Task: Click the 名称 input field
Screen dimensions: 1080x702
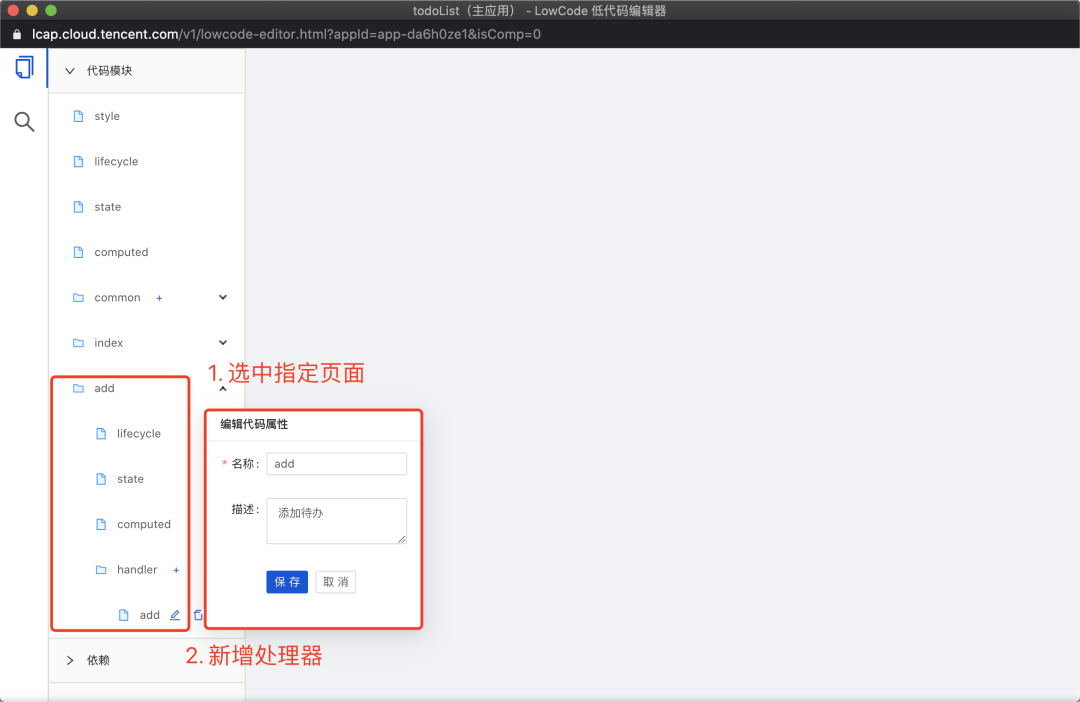Action: [x=336, y=464]
